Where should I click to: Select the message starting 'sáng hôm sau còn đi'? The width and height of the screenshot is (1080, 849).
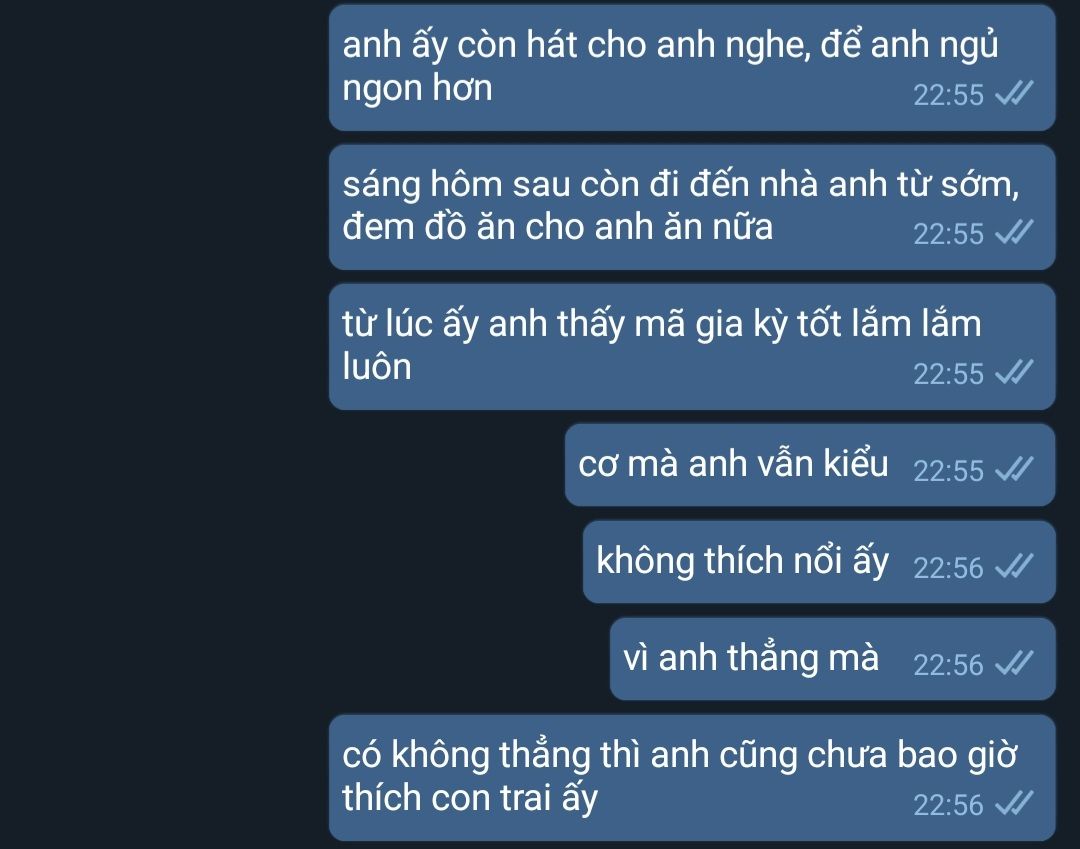pos(692,207)
